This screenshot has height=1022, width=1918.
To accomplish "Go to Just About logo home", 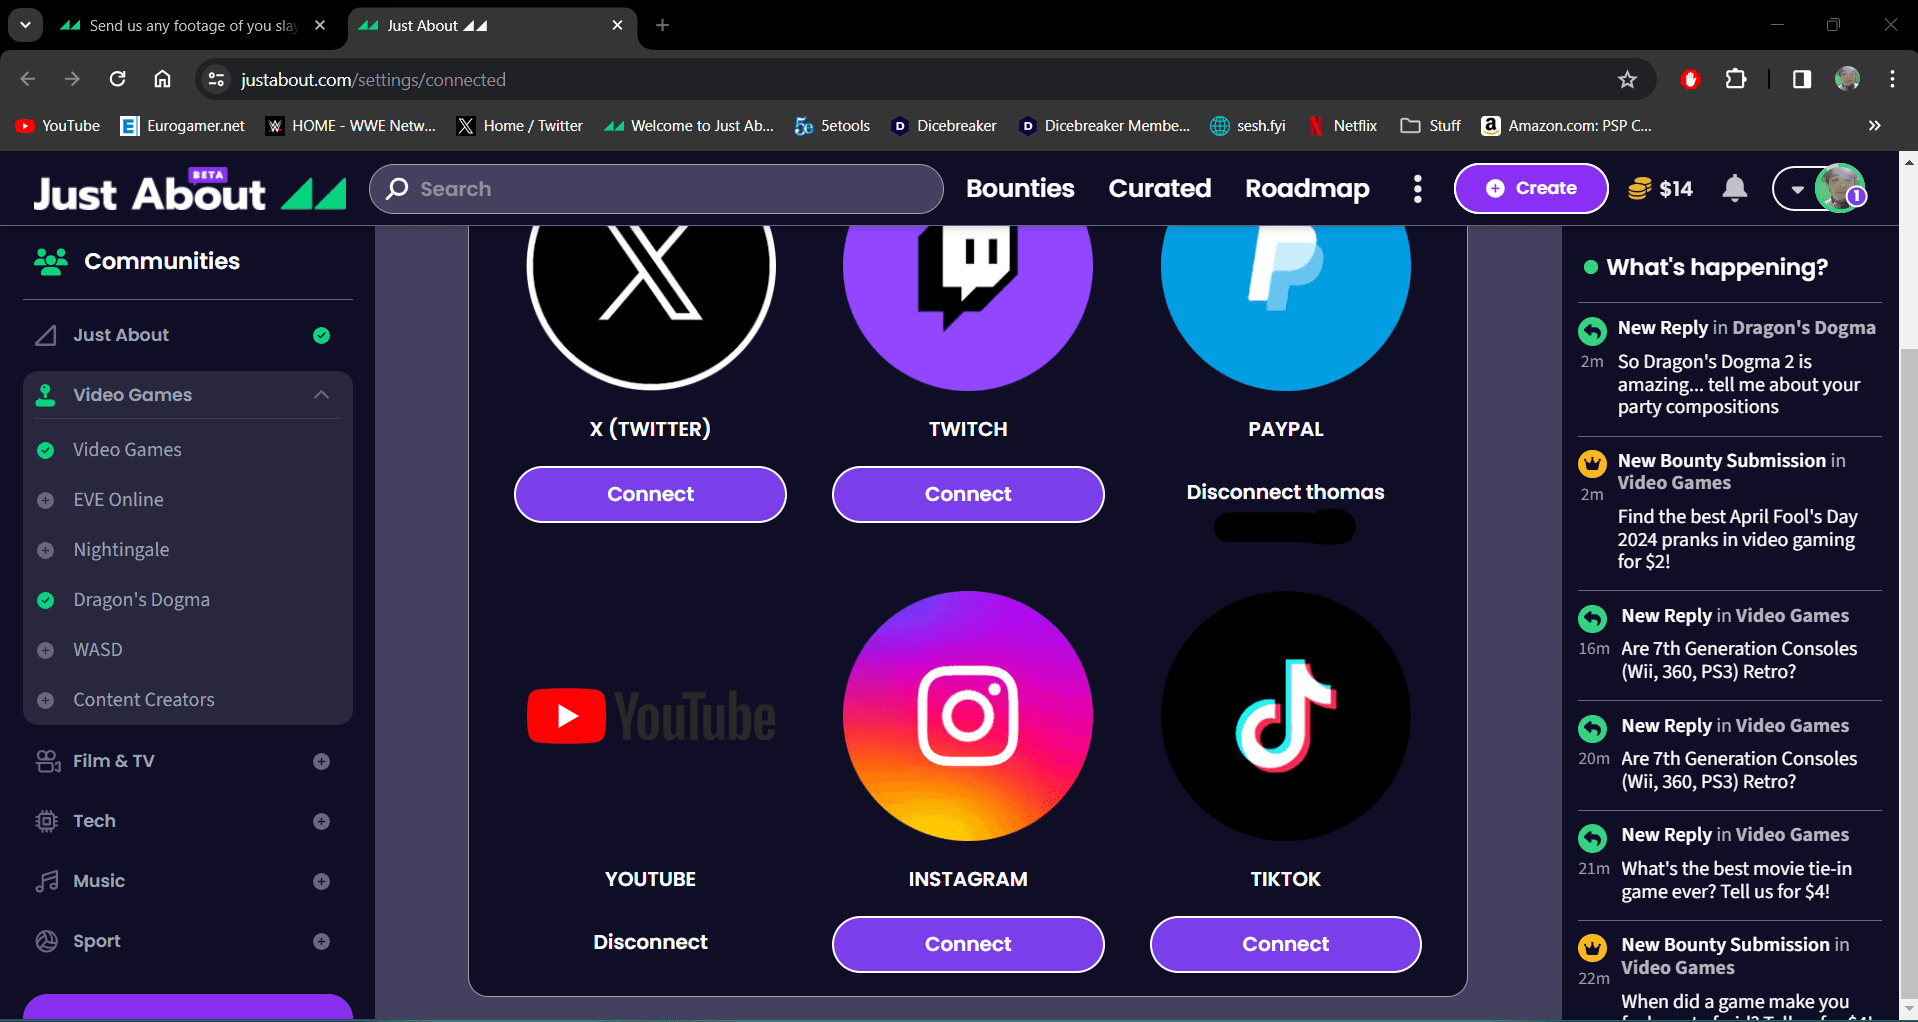I will pos(190,190).
